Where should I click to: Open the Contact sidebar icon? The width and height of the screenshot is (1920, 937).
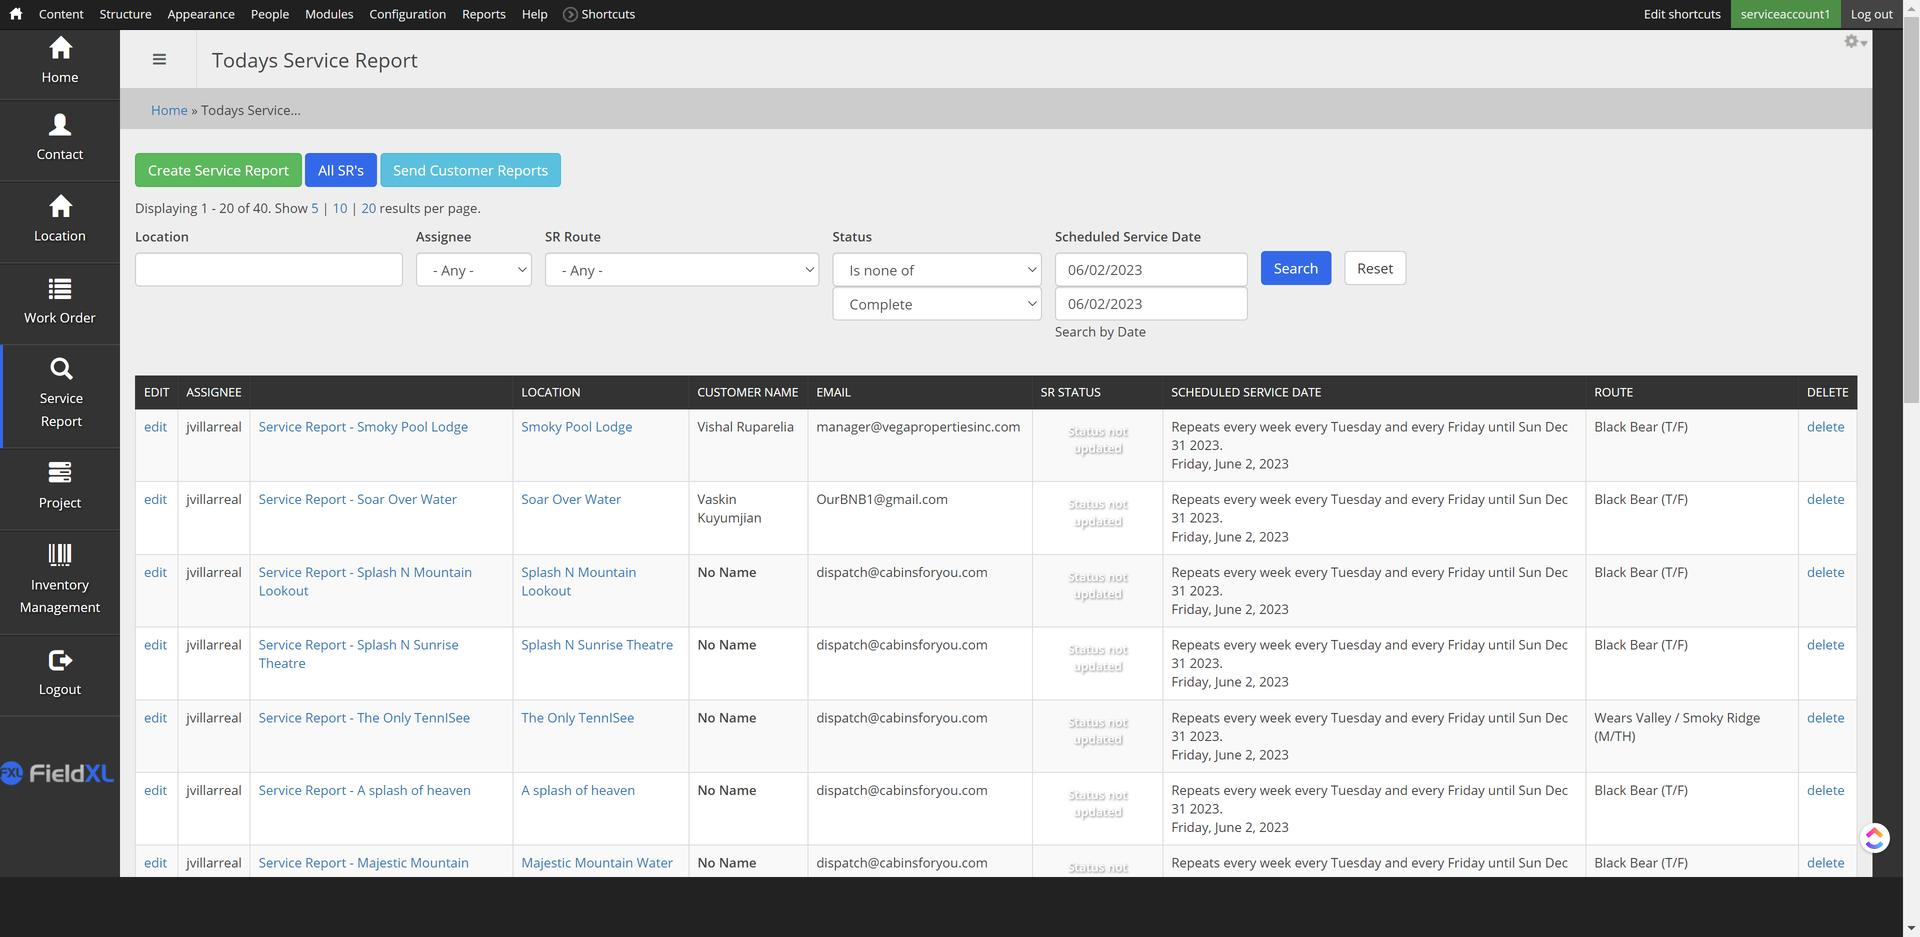coord(60,125)
